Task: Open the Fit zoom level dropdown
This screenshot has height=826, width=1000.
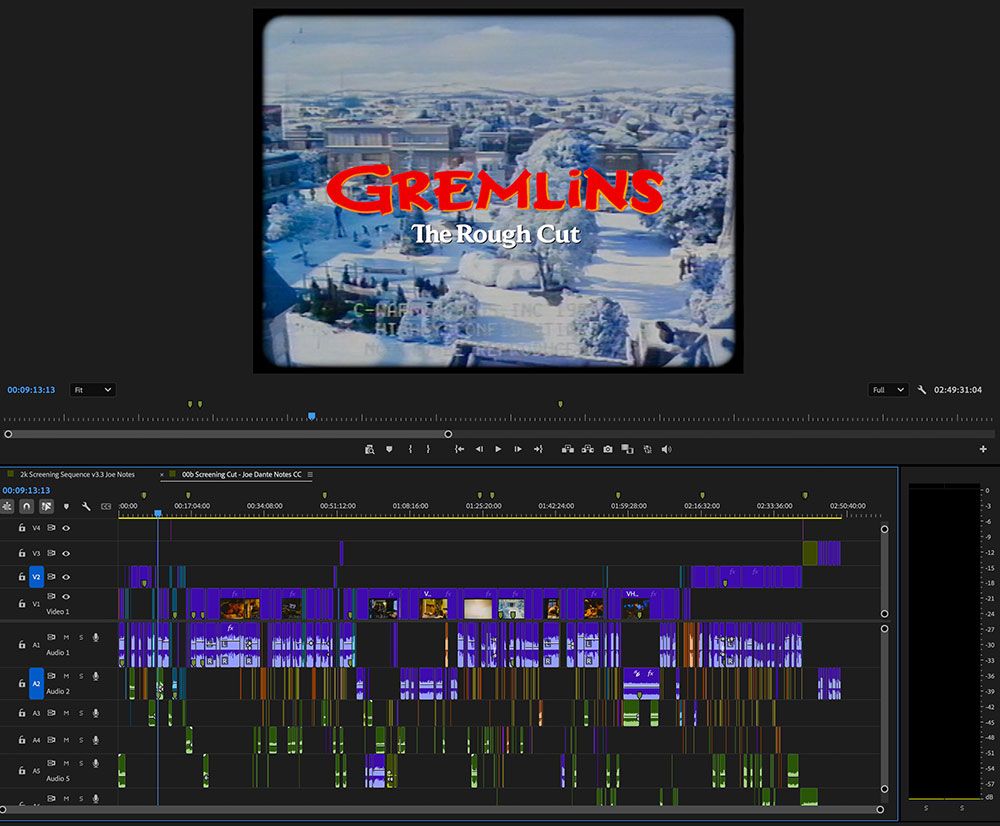Action: point(92,390)
